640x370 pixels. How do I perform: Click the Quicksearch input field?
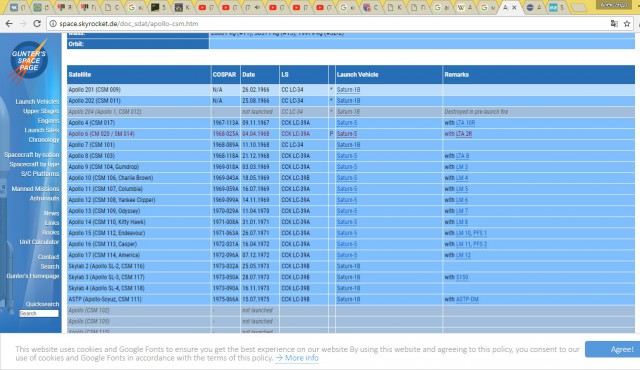[39, 313]
